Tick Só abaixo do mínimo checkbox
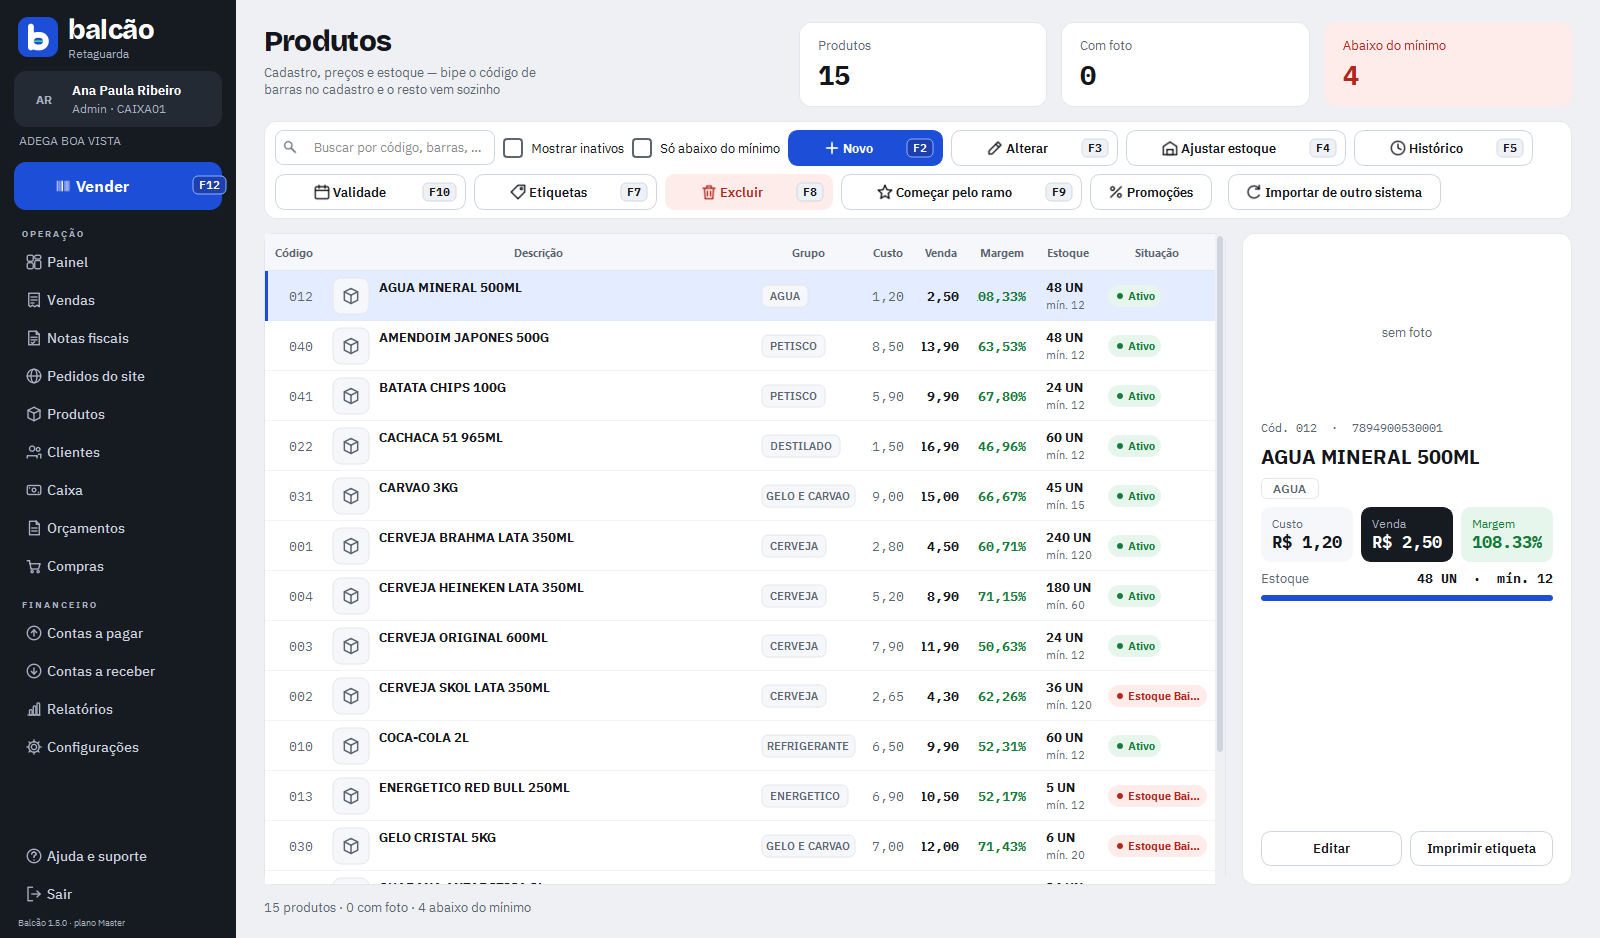The image size is (1600, 938). [642, 148]
